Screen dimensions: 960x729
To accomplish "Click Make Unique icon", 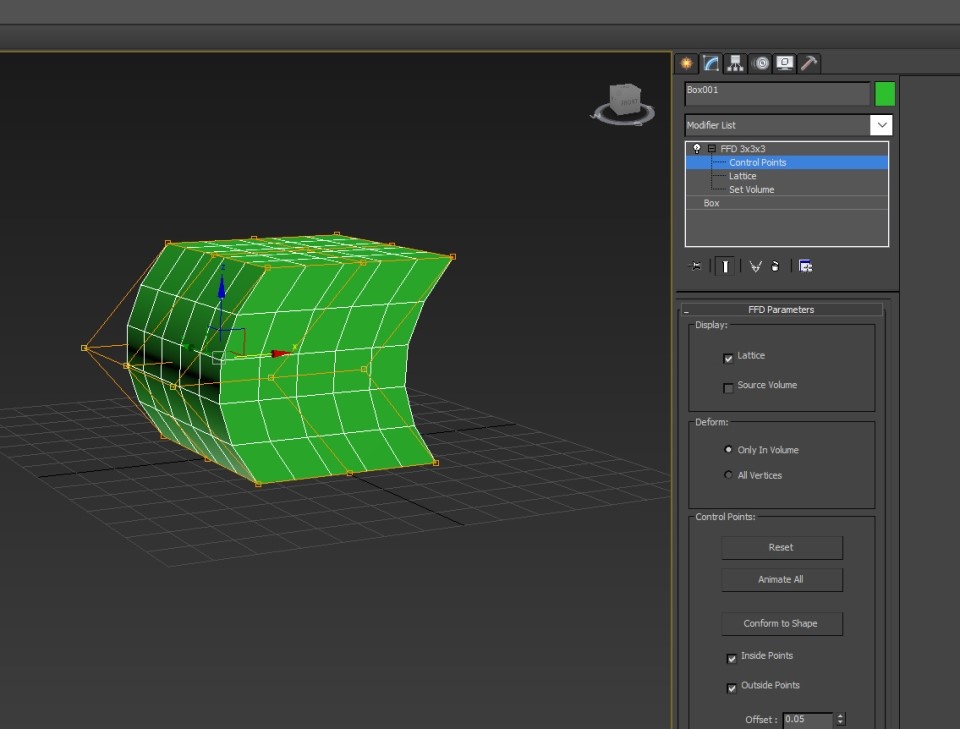I will (x=755, y=266).
